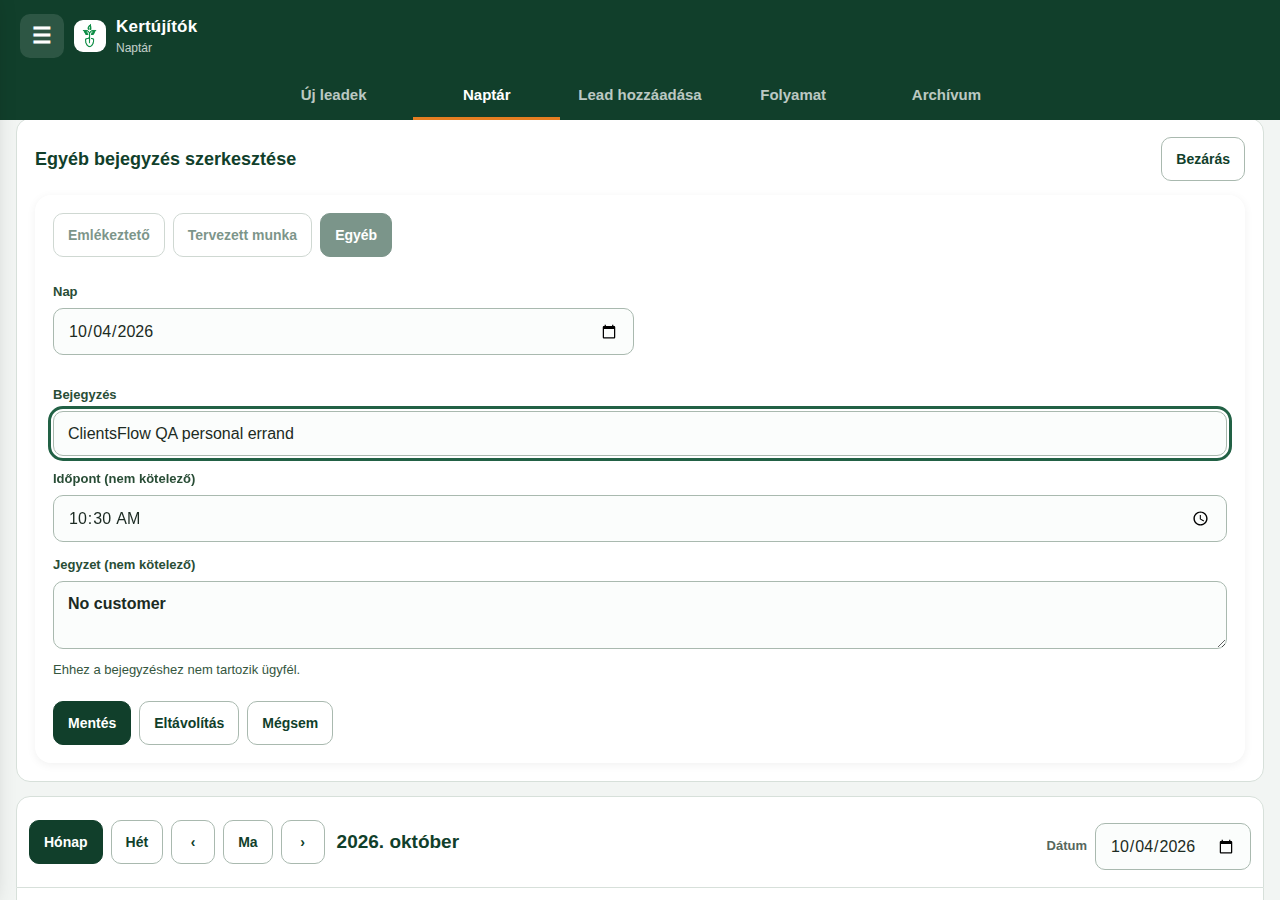Select the Emlékeztető entry type

click(109, 235)
